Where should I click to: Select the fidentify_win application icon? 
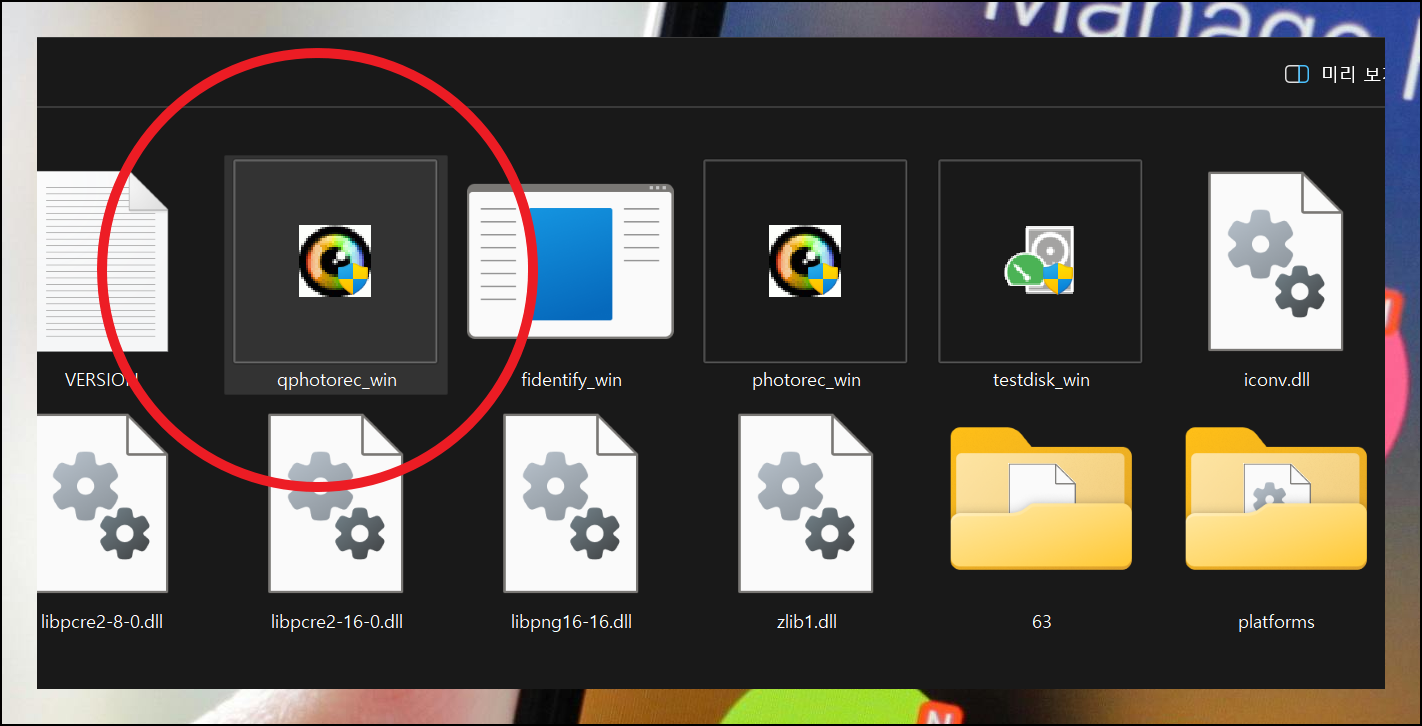(571, 261)
